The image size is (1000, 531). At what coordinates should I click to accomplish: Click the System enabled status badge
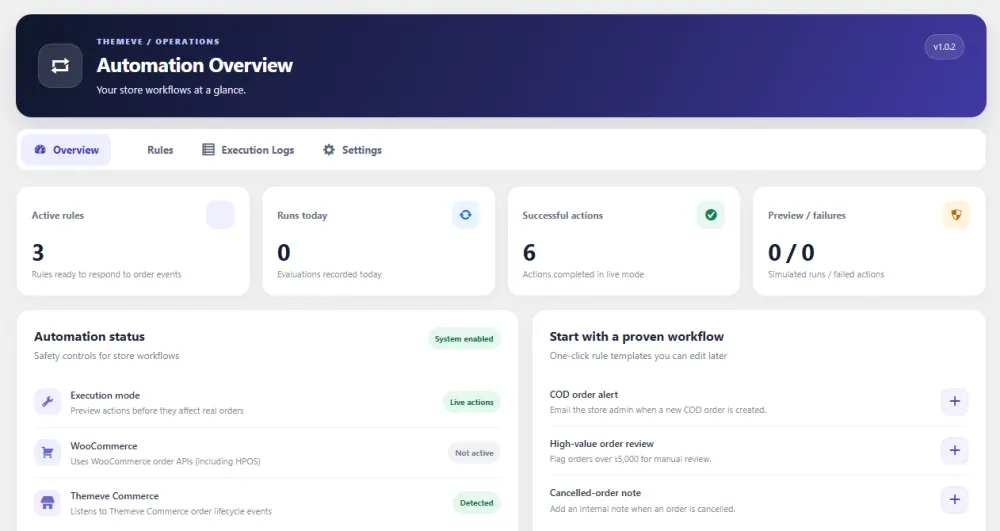click(464, 339)
